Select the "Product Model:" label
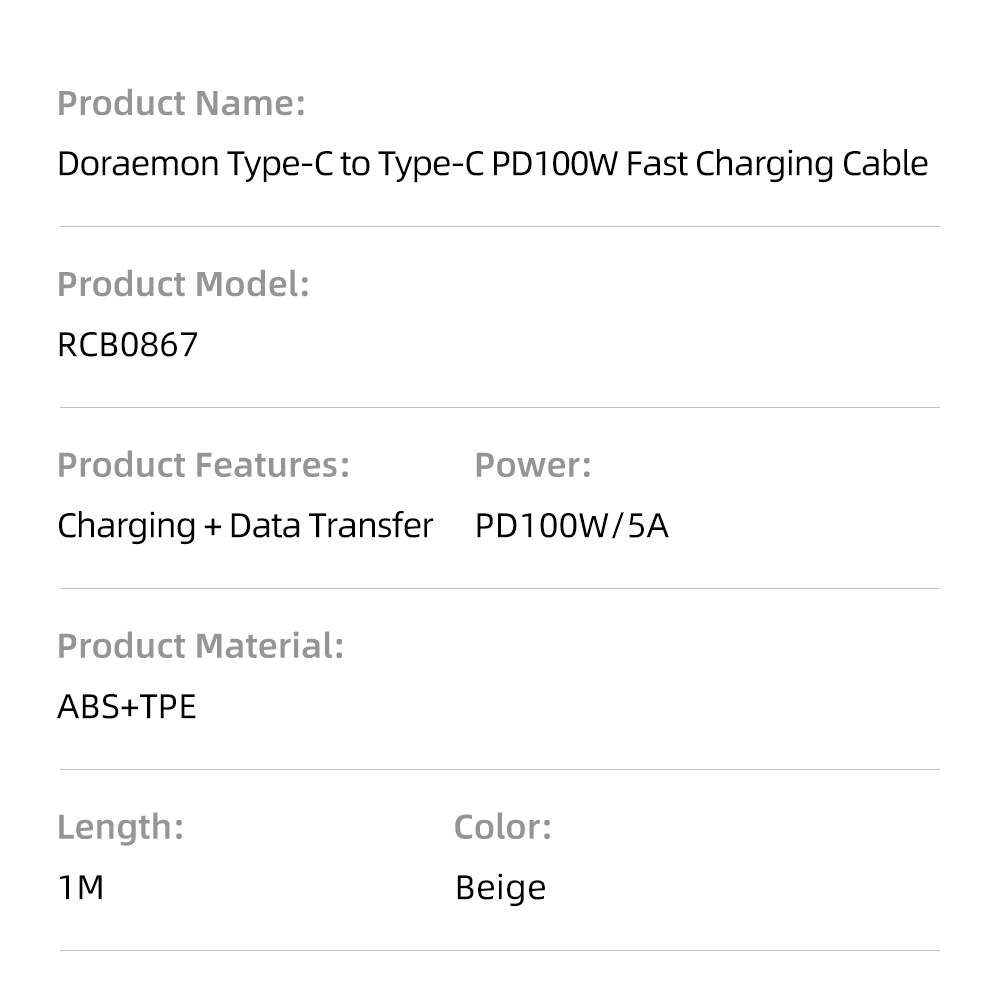 [183, 285]
